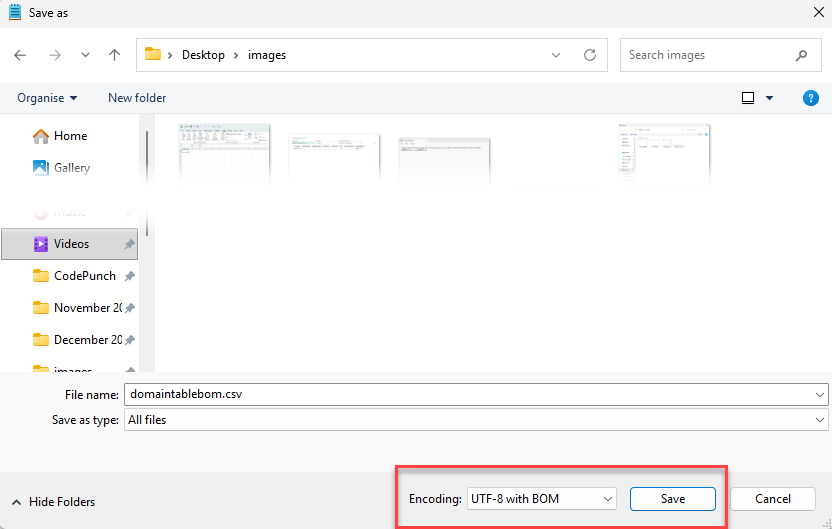Open recent locations chevron beside the forward arrow
Screen dimensions: 832x529
(85, 55)
